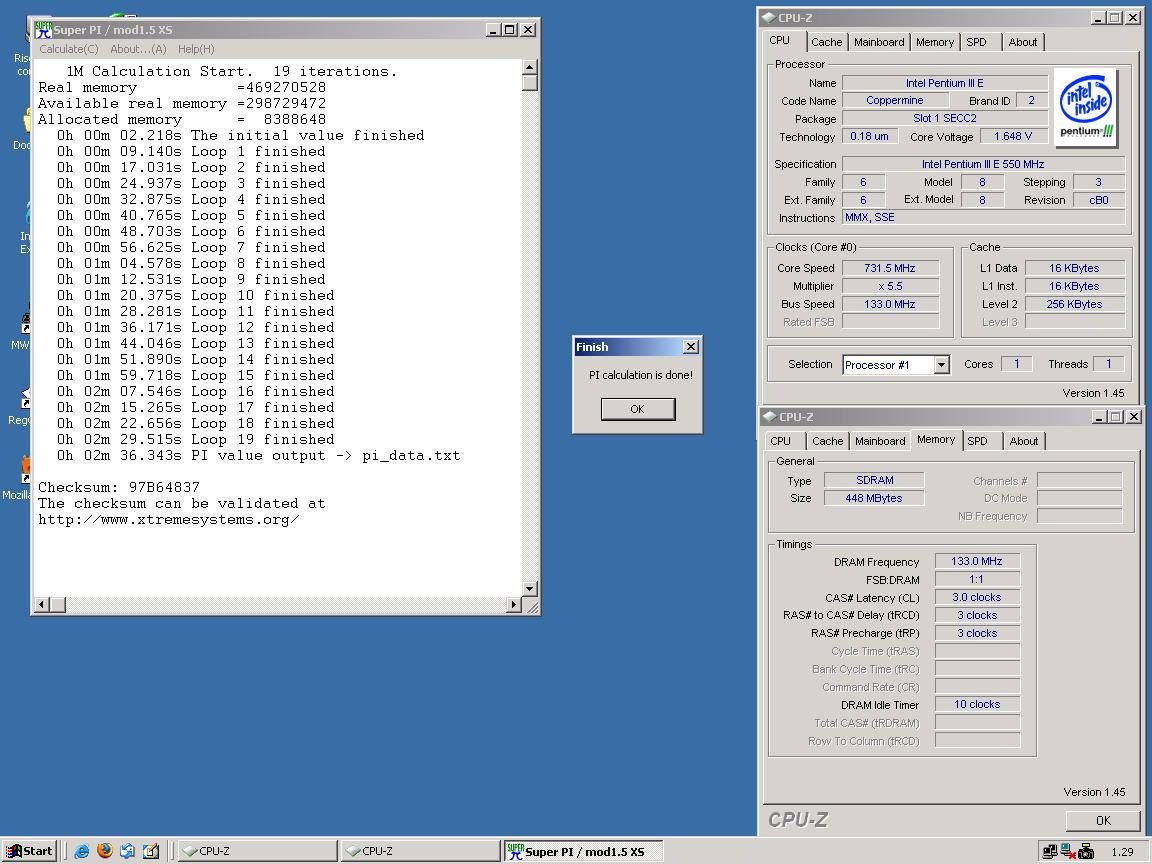Click the 448 MBytes size field

point(874,498)
